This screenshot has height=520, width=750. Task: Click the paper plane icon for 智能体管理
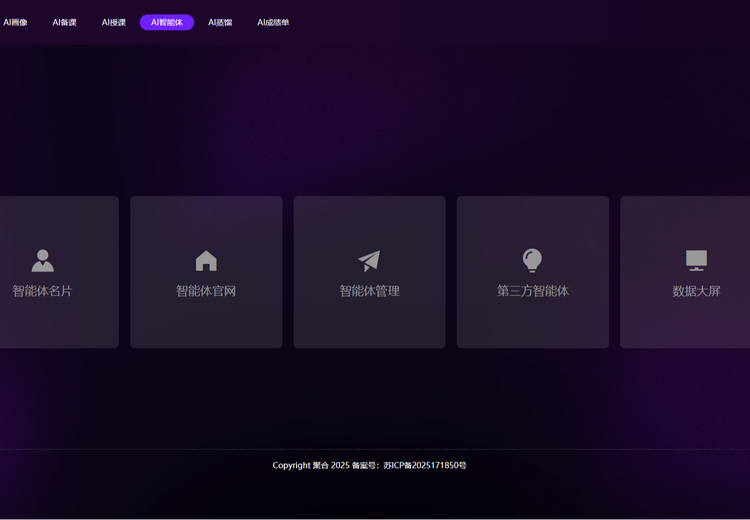point(369,260)
